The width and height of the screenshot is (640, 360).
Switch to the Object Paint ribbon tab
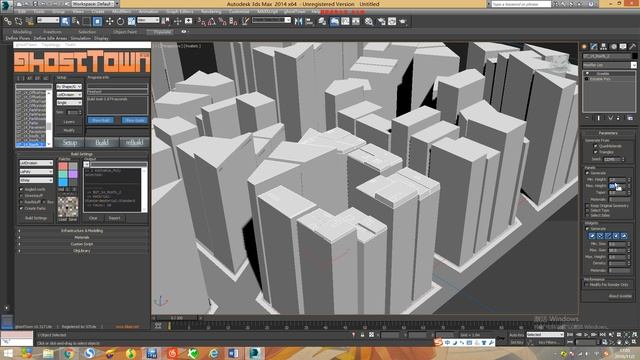pyautogui.click(x=125, y=31)
